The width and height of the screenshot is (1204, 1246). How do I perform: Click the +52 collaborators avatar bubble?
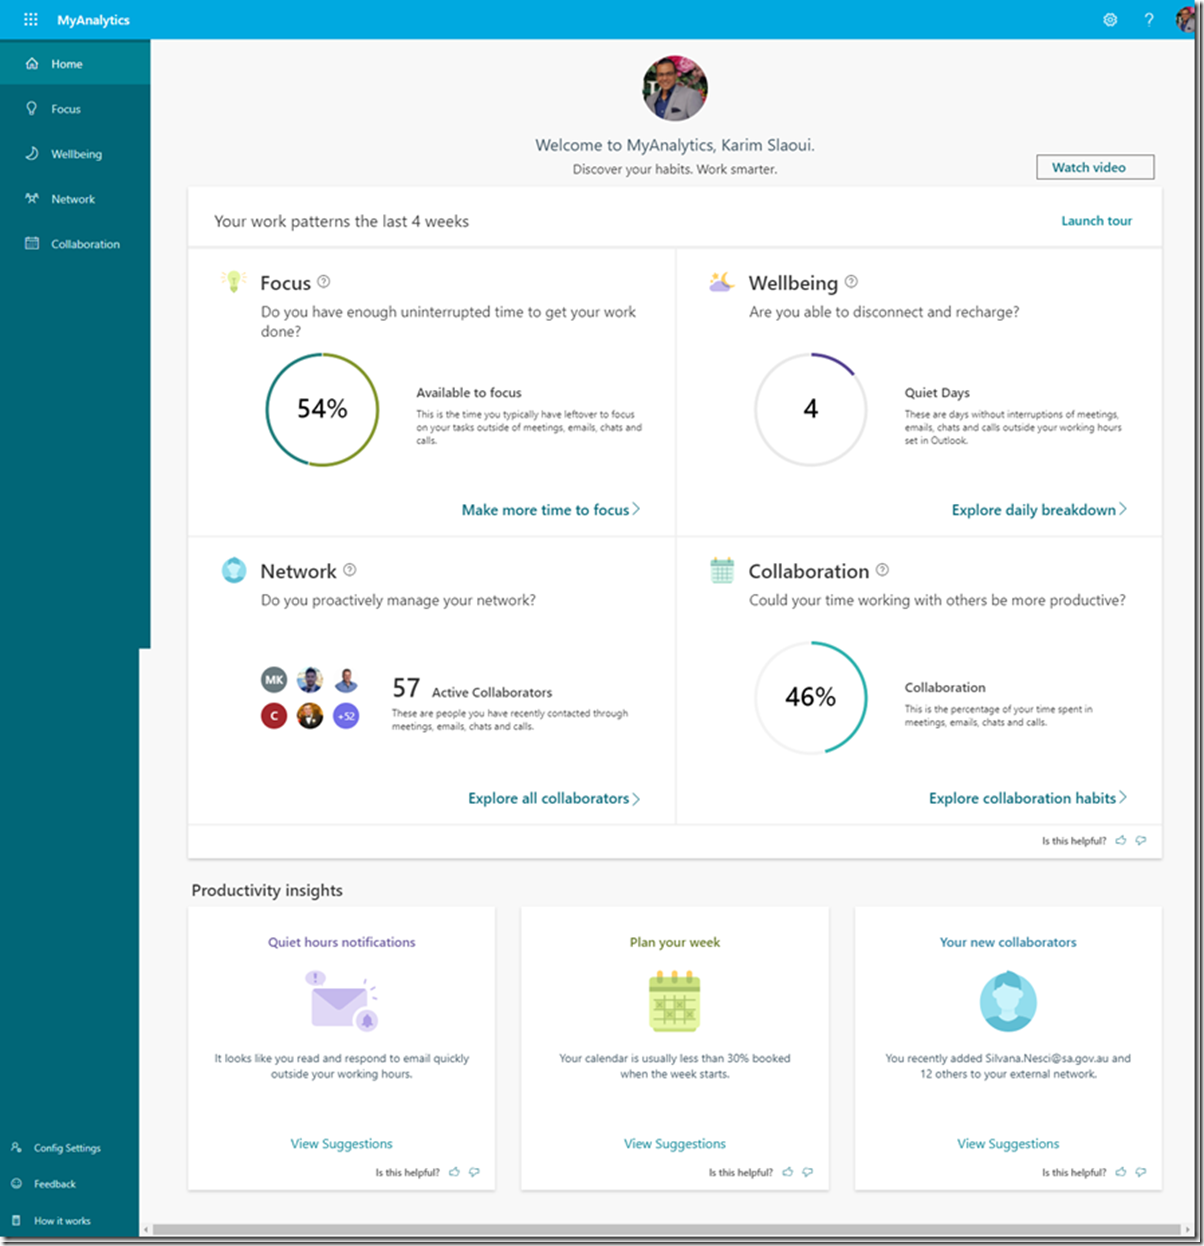tap(346, 716)
